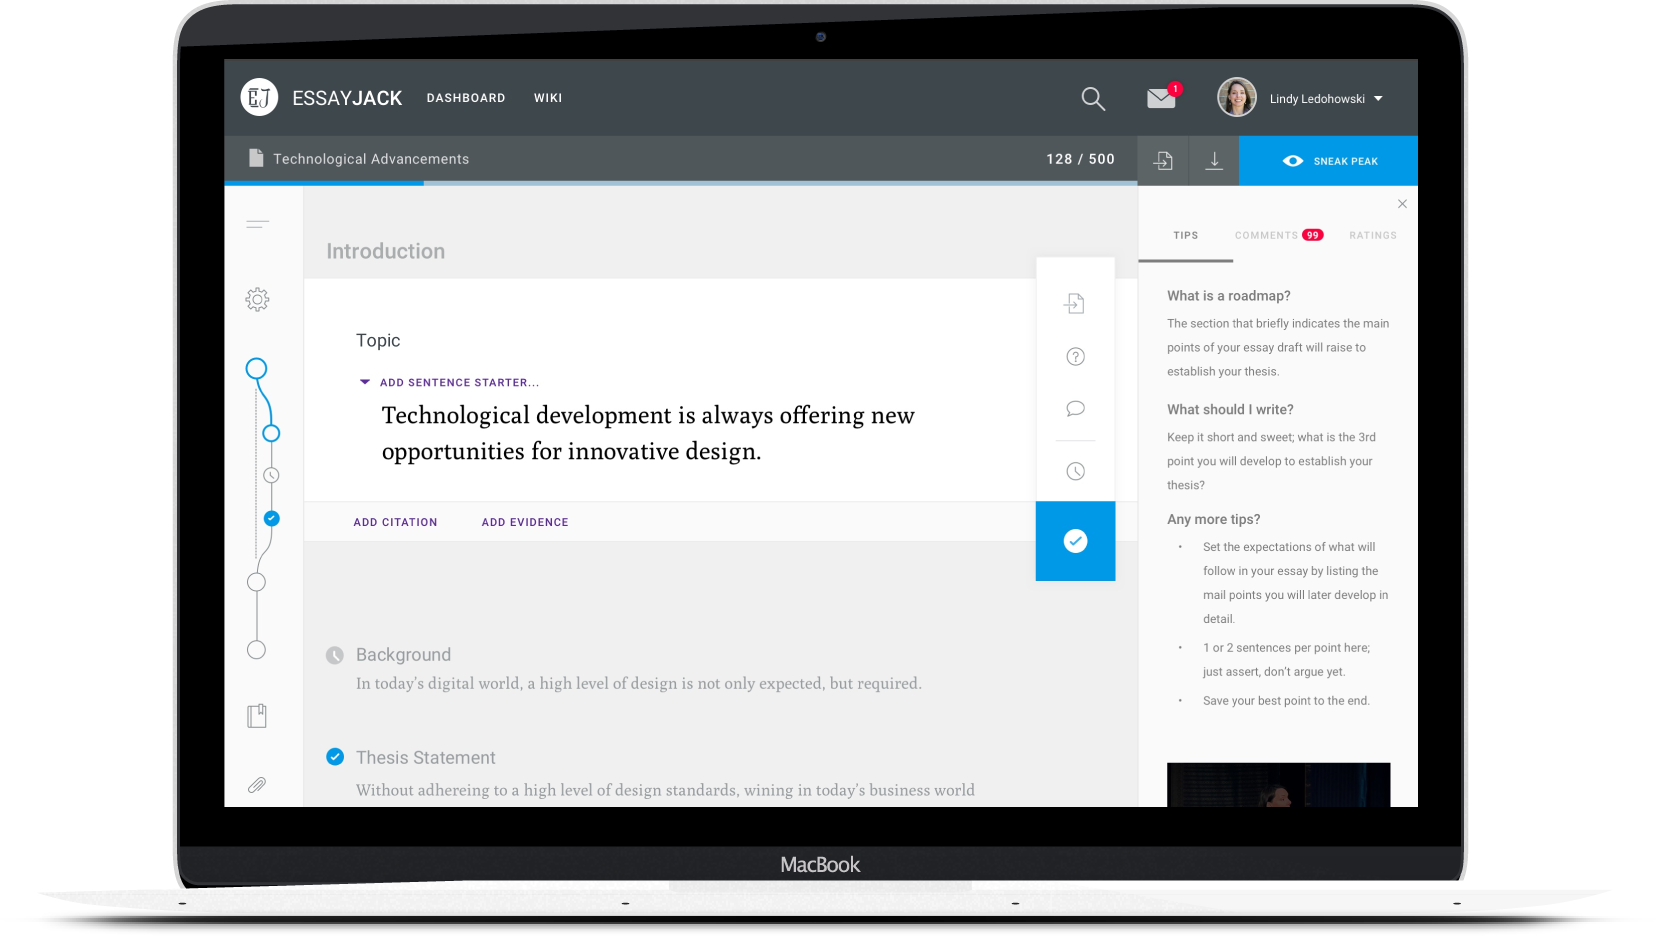Click the Topic heading
Viewport: 1656px width, 936px height.
378,340
